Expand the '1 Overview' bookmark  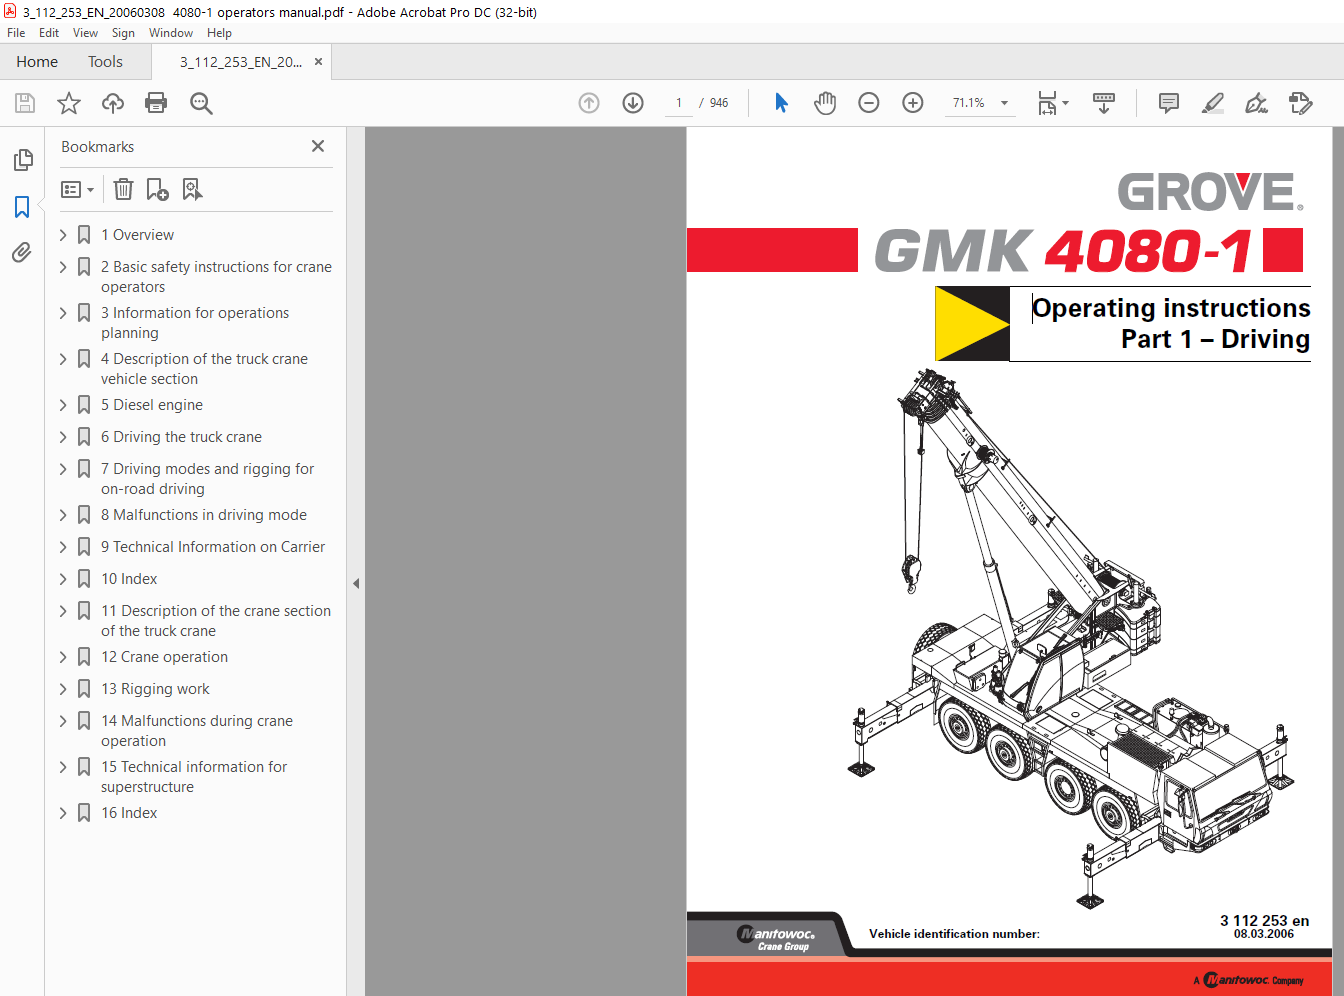click(x=63, y=235)
